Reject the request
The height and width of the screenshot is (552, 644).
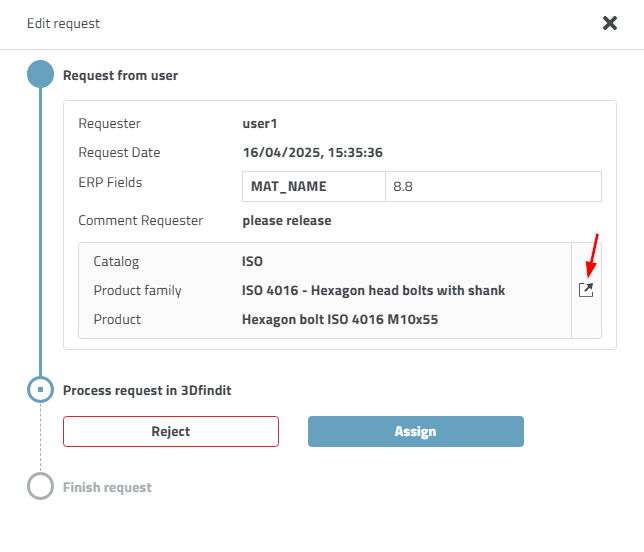pos(171,431)
